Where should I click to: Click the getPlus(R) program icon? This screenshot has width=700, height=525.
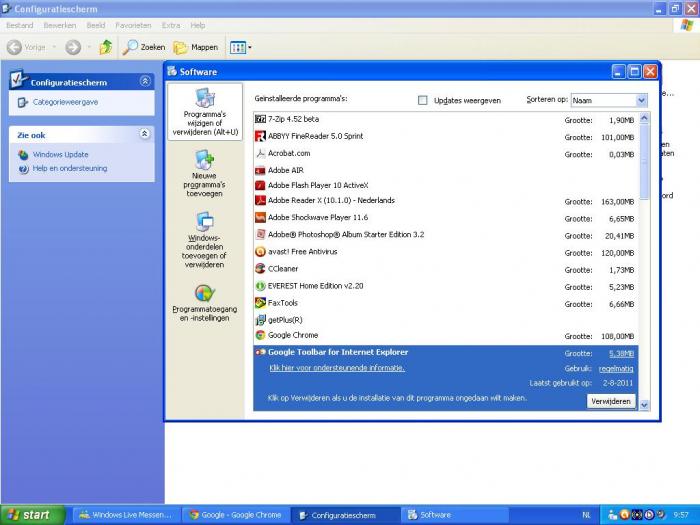(x=260, y=320)
